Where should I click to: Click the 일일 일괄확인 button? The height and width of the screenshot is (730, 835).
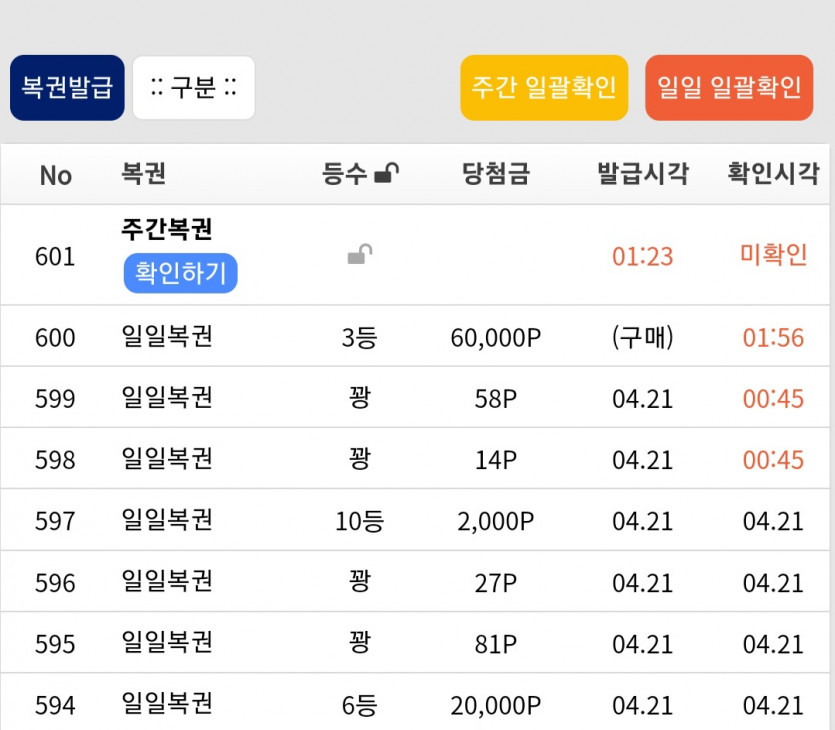[729, 88]
